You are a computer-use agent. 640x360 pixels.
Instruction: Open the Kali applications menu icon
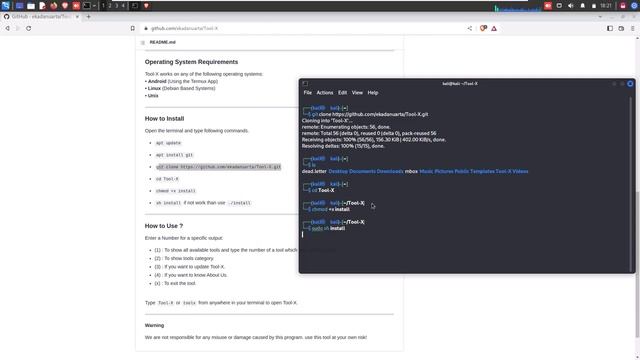tap(5, 6)
